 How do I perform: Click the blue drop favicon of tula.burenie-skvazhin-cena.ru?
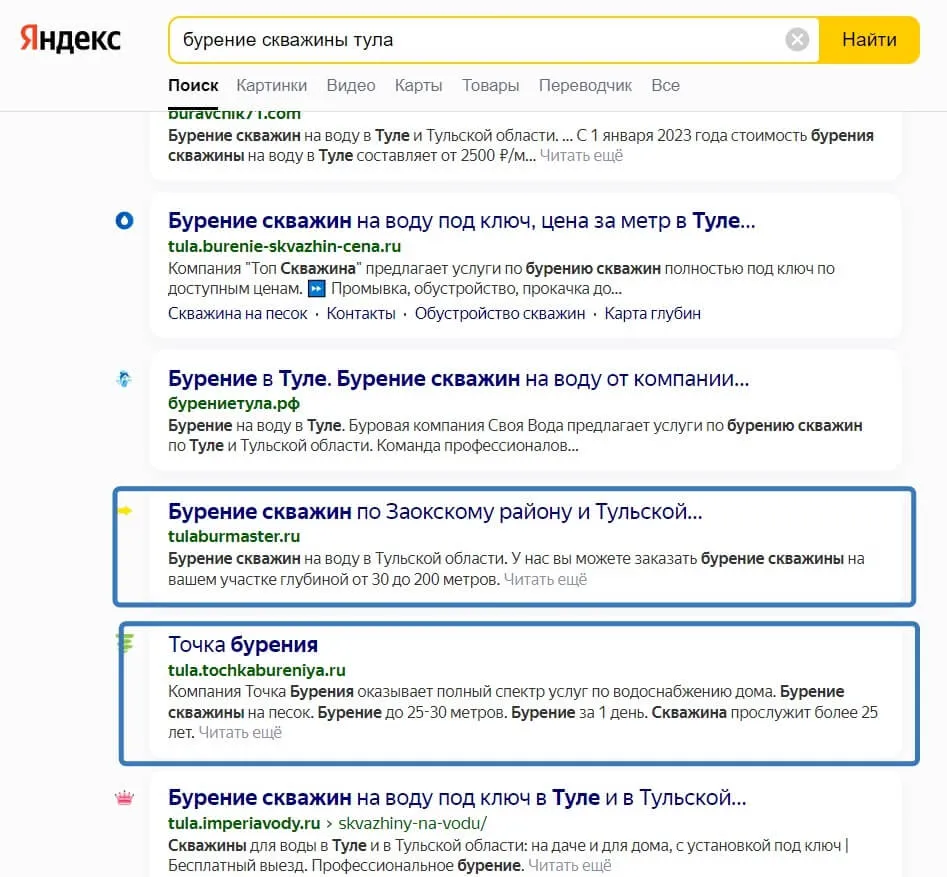(x=124, y=222)
